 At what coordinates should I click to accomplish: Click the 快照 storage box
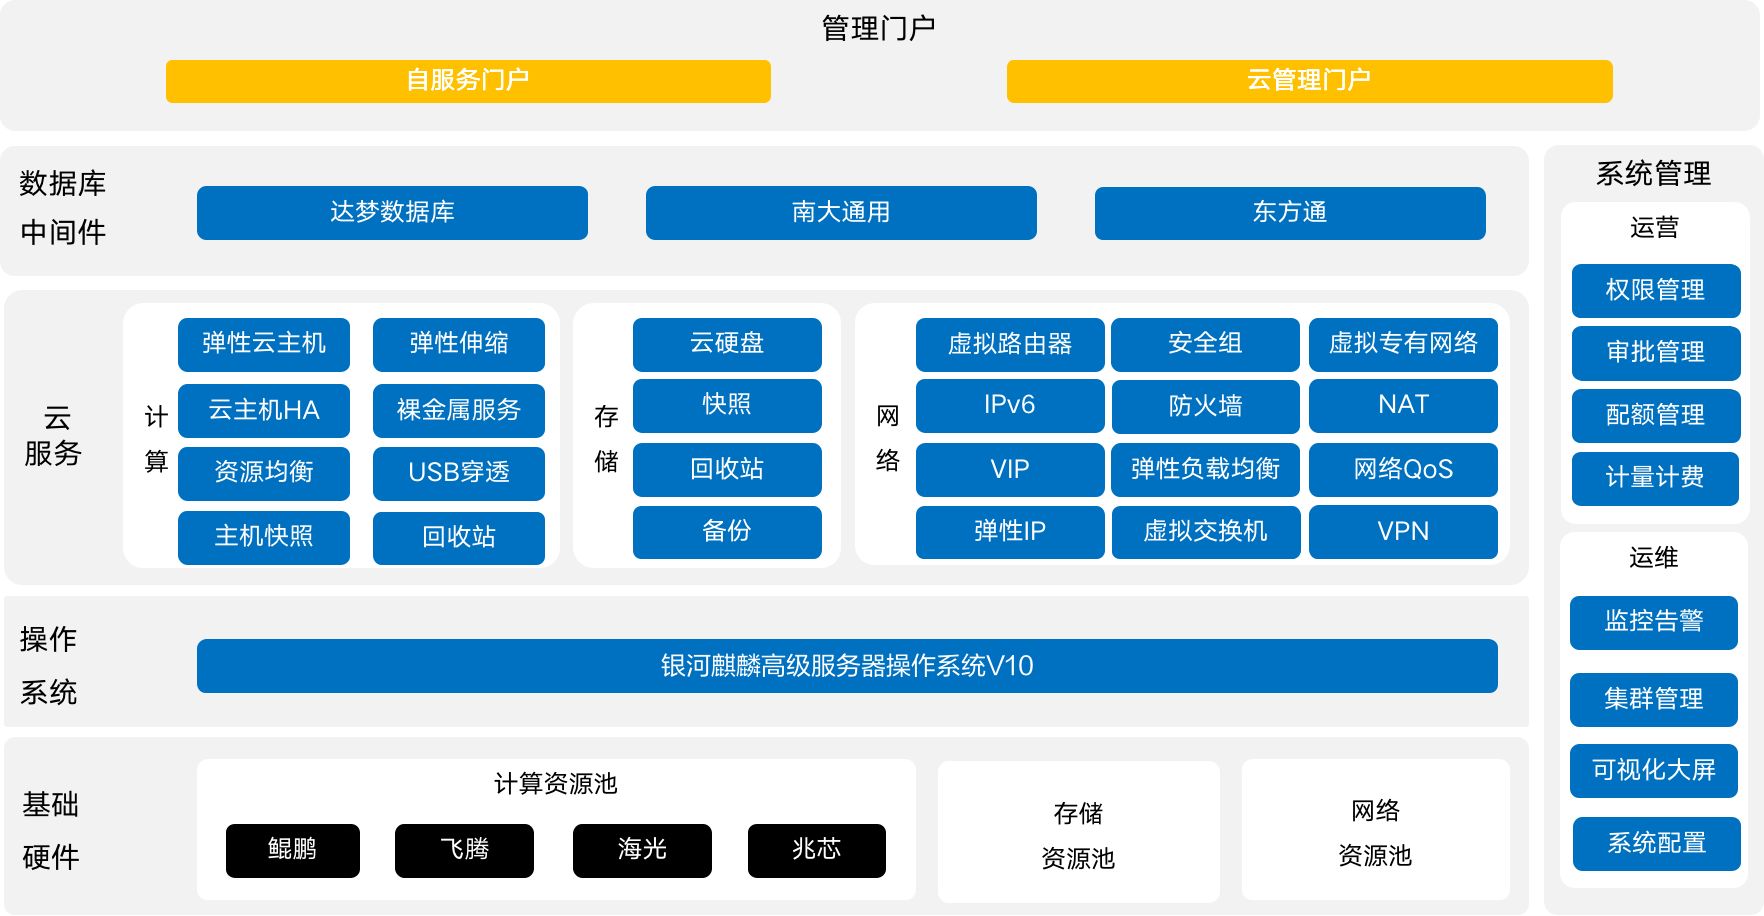(727, 405)
